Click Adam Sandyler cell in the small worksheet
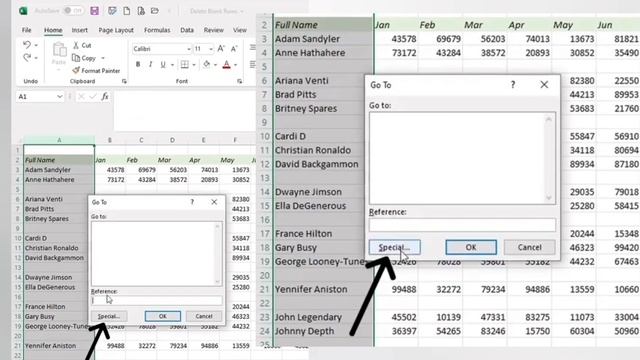Image resolution: width=640 pixels, height=360 pixels. tap(59, 170)
